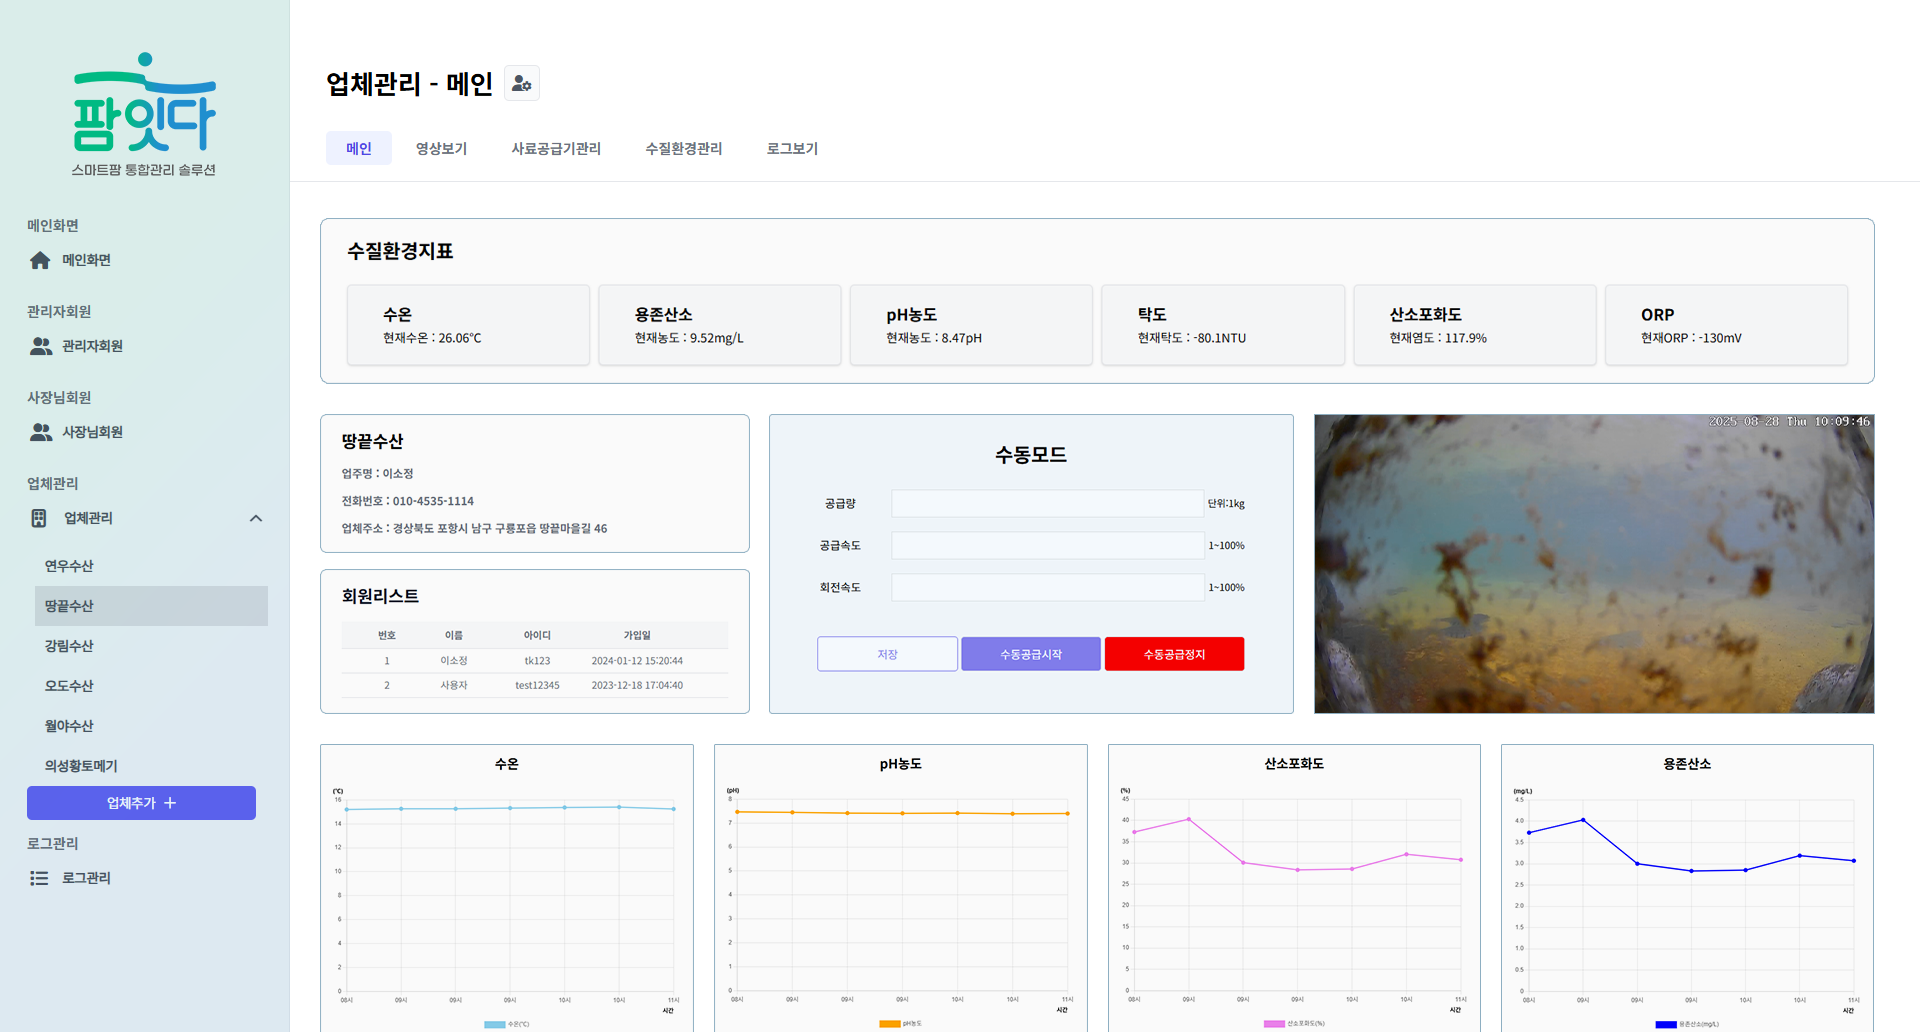Image resolution: width=1920 pixels, height=1032 pixels.
Task: Click the 저장 button
Action: (887, 654)
